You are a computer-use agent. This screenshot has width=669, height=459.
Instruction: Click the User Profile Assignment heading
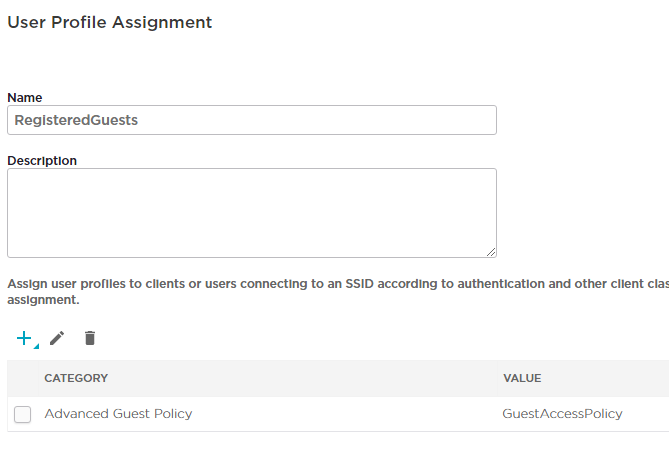[x=110, y=22]
